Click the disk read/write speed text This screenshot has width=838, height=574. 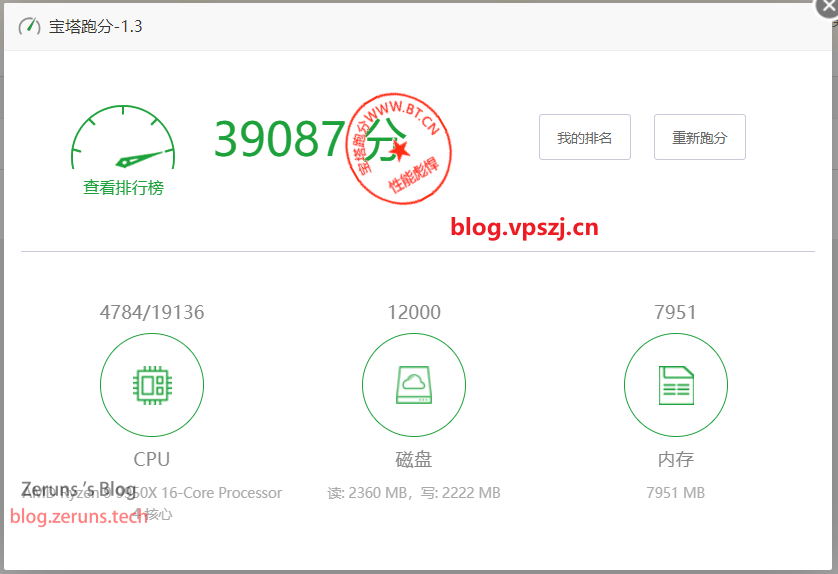(413, 492)
